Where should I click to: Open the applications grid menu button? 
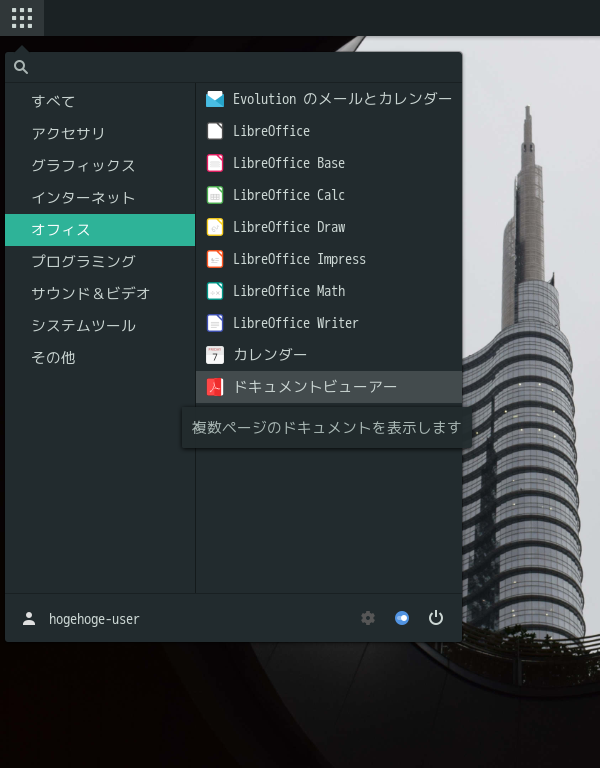pos(22,18)
